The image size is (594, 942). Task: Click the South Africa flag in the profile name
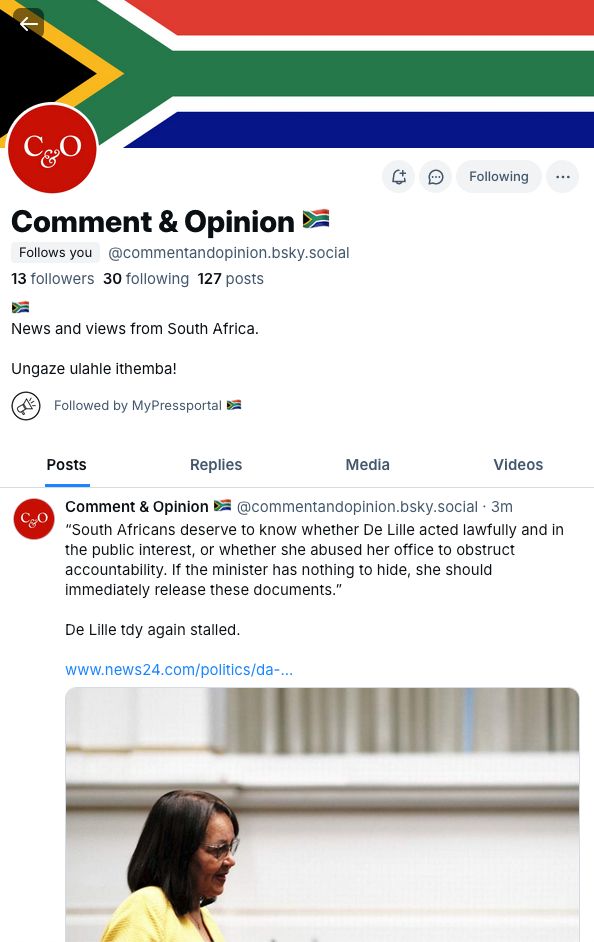pyautogui.click(x=316, y=218)
